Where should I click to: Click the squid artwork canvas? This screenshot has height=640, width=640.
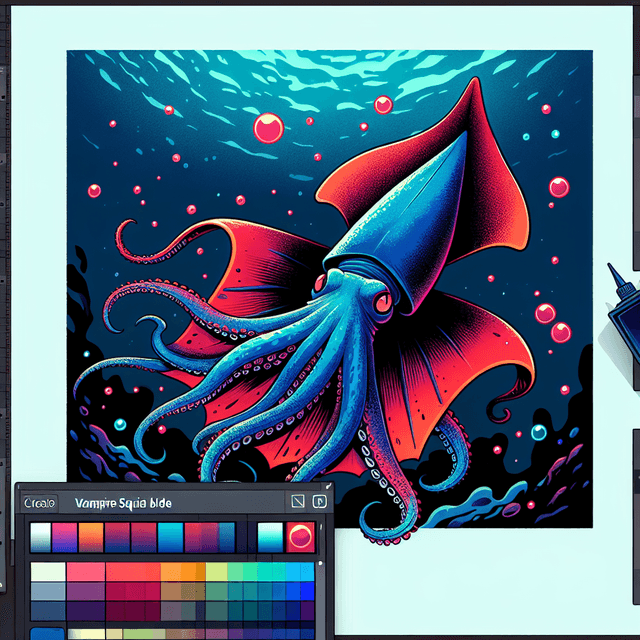[329, 288]
